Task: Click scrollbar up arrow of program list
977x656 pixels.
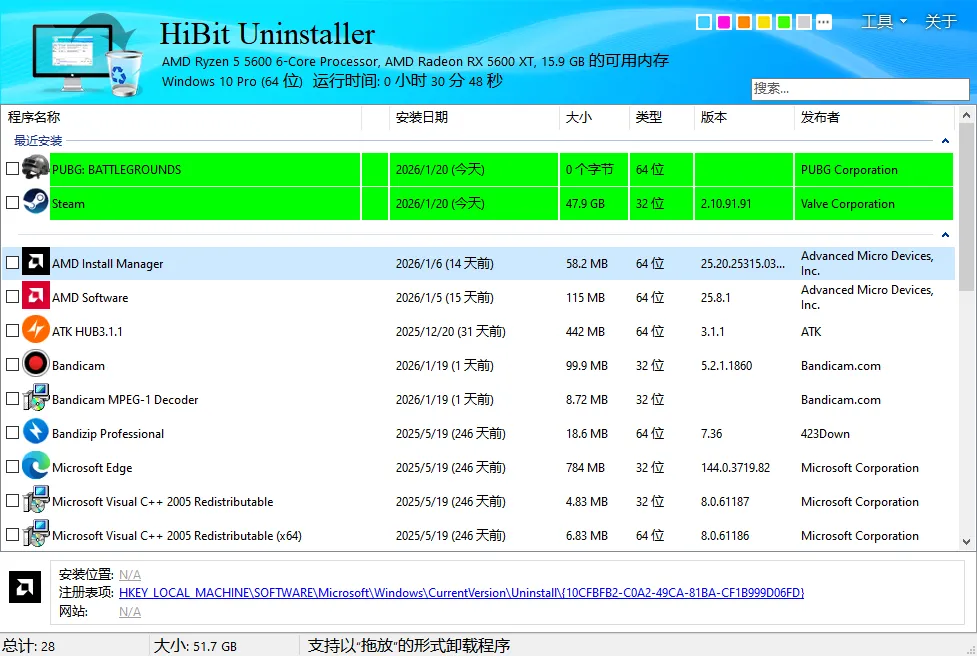Action: point(966,115)
